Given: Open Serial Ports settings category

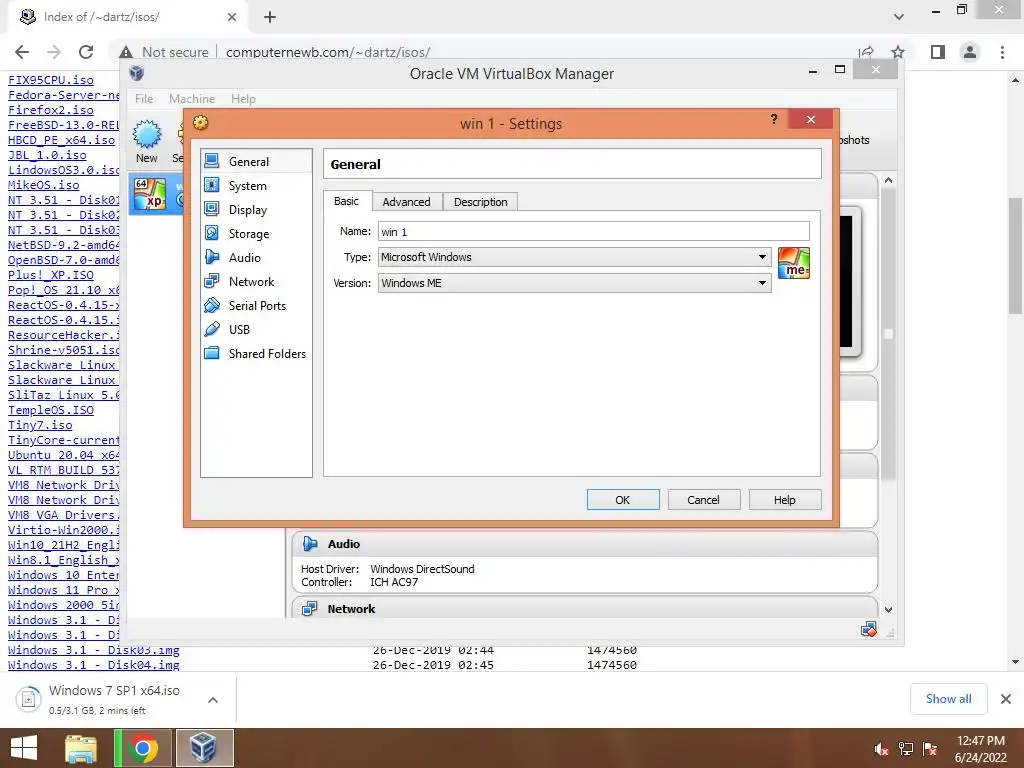Looking at the screenshot, I should coord(256,306).
